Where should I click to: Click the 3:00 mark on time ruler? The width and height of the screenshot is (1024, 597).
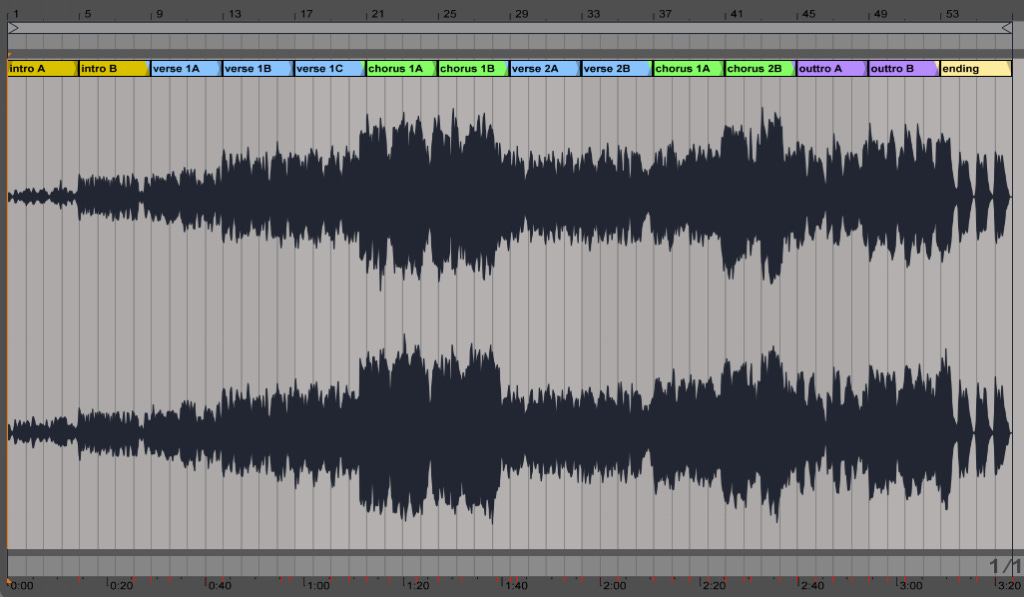pyautogui.click(x=910, y=585)
